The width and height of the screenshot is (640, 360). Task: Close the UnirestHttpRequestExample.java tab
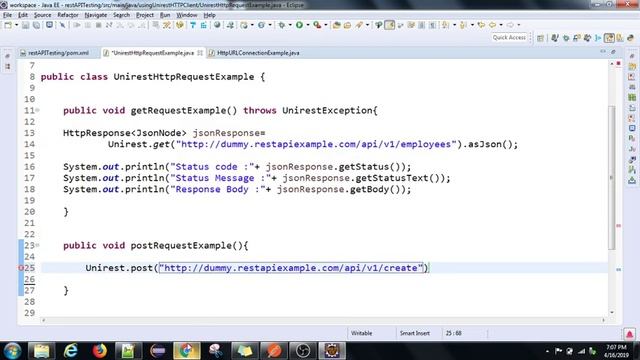(200, 53)
